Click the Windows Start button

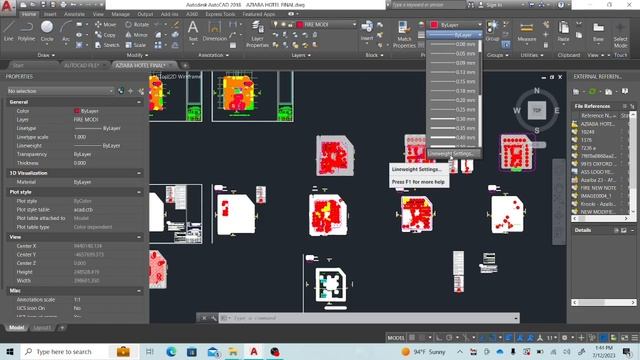(10, 351)
